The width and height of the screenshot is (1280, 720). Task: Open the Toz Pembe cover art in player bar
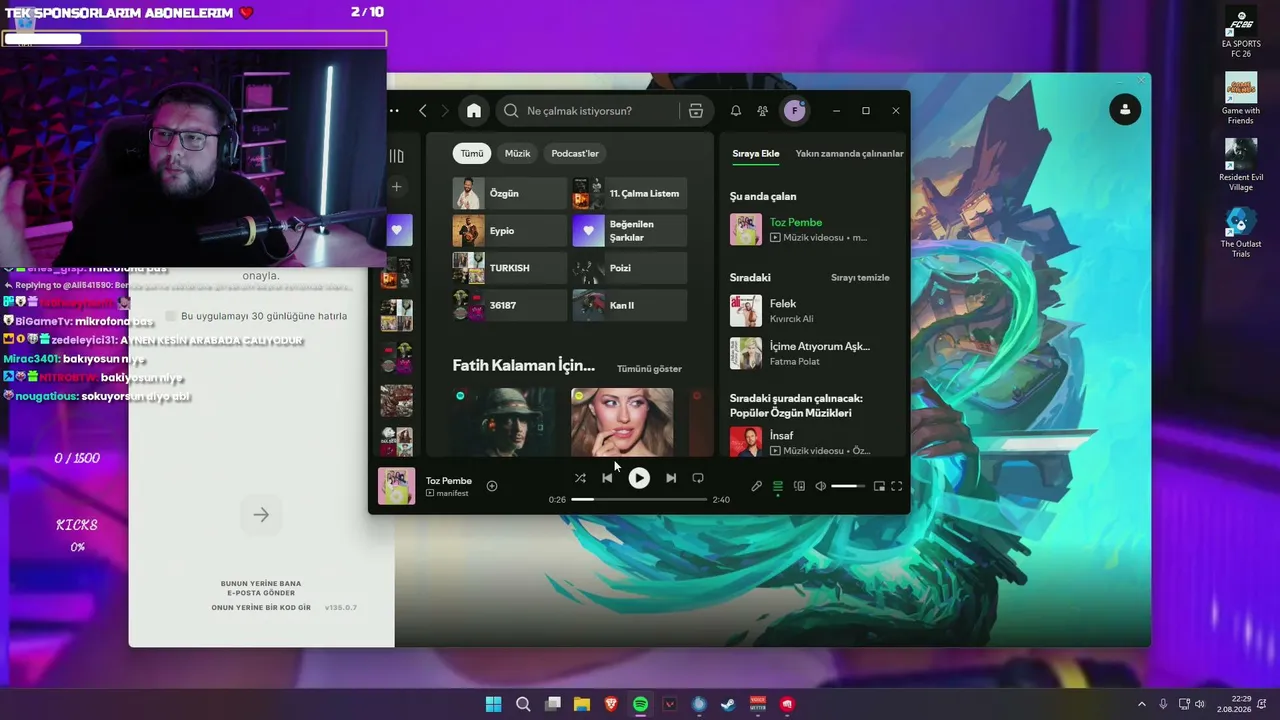[396, 486]
